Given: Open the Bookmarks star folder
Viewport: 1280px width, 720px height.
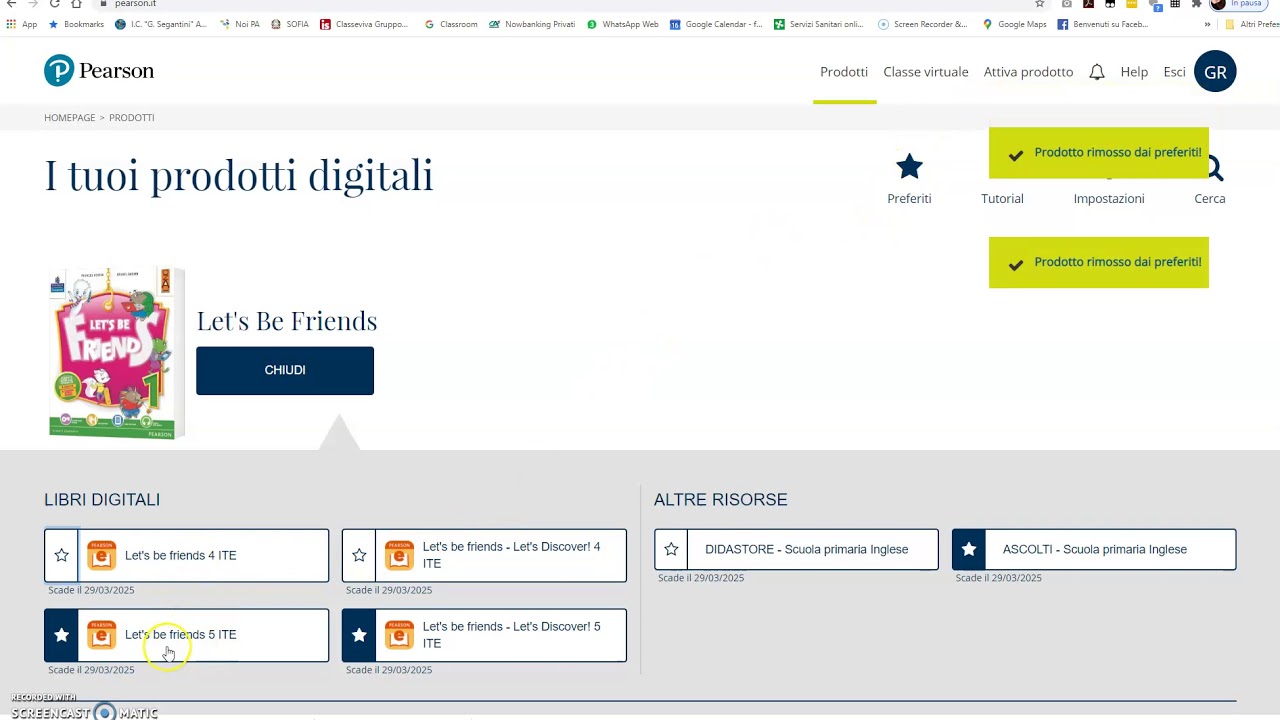Looking at the screenshot, I should [76, 24].
